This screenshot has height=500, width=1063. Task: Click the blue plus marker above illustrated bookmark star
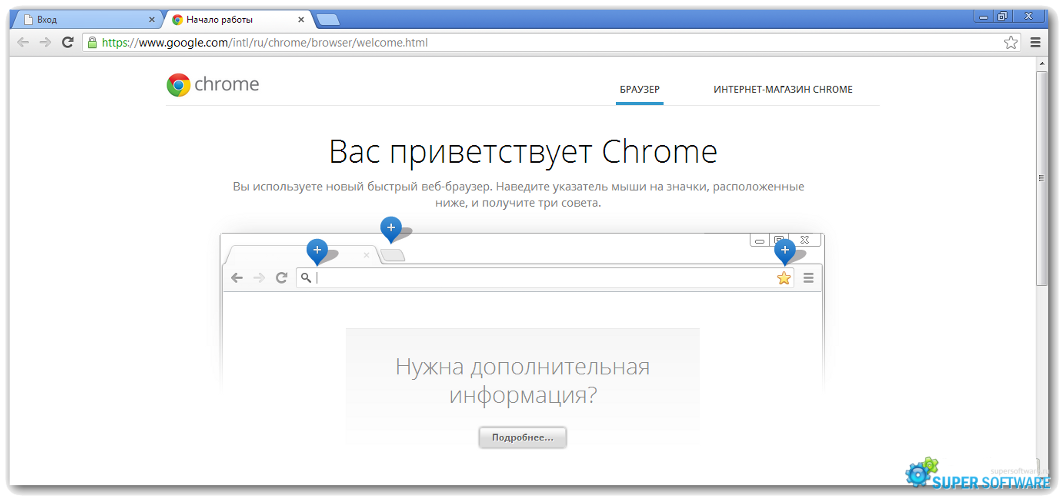(x=785, y=251)
